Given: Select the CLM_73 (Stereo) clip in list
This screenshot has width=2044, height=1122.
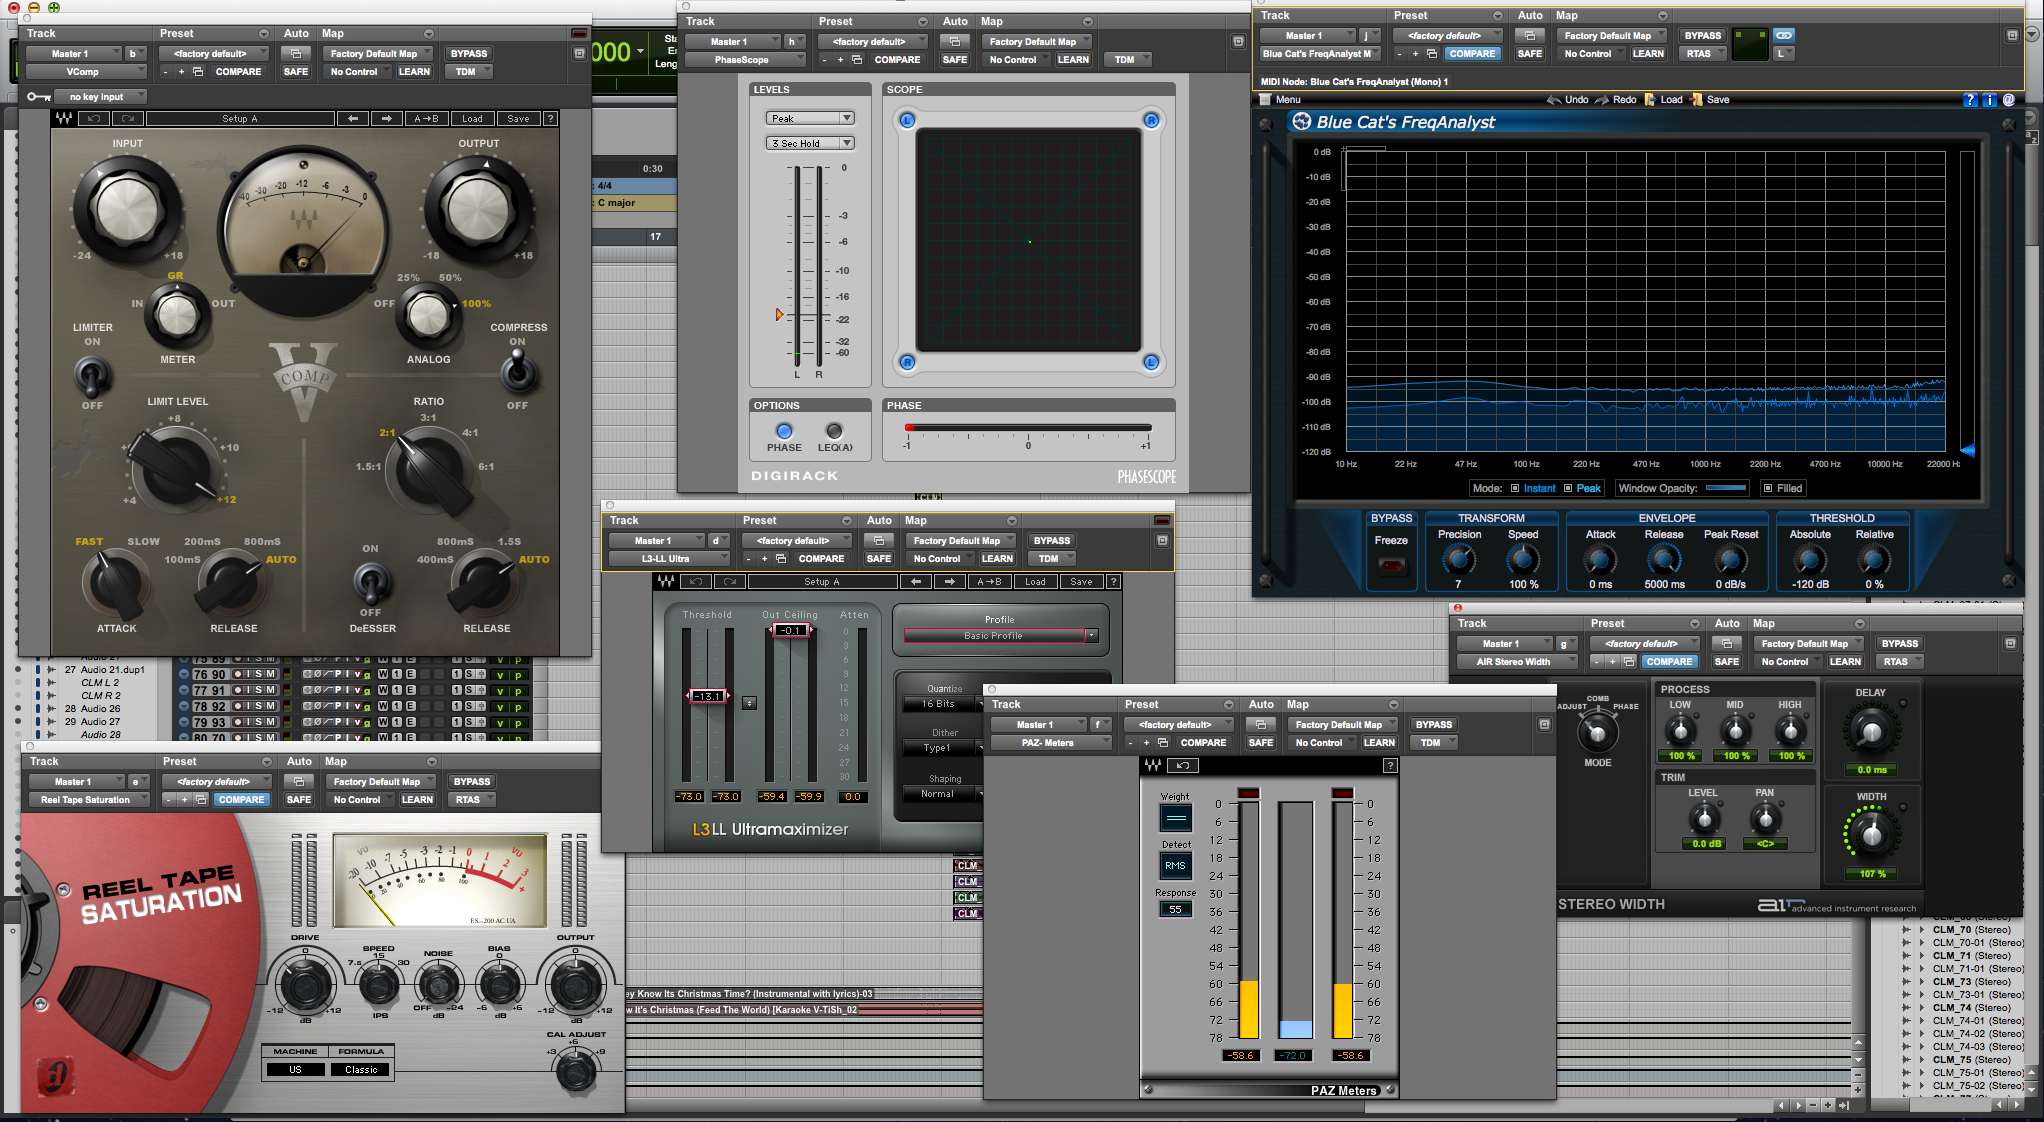Looking at the screenshot, I should pyautogui.click(x=1970, y=982).
